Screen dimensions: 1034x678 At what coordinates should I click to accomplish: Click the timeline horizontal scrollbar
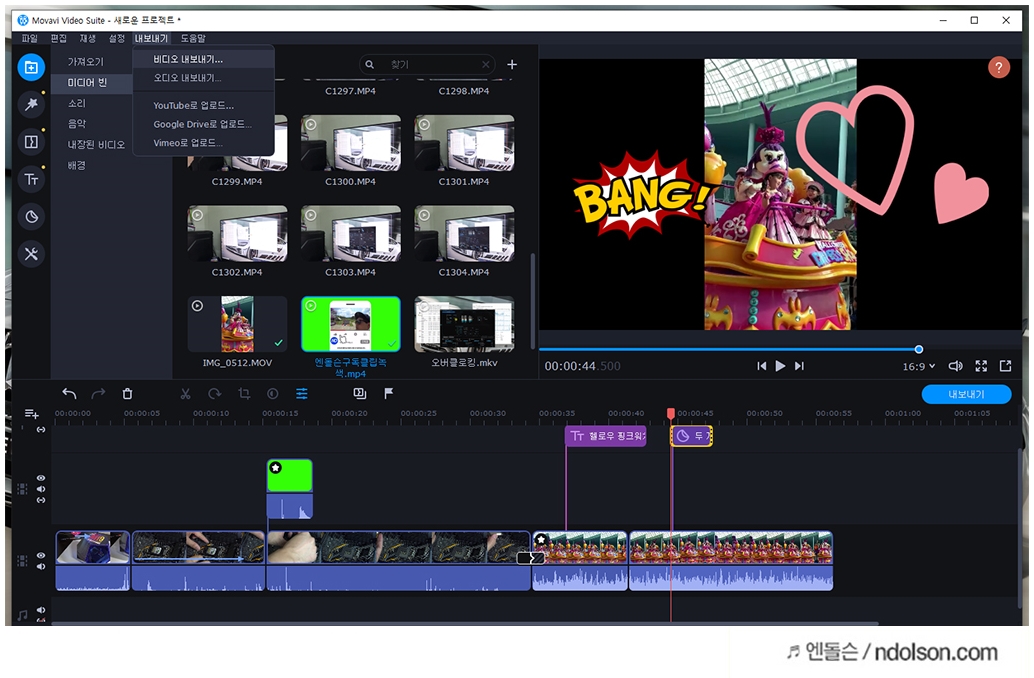pyautogui.click(x=465, y=623)
